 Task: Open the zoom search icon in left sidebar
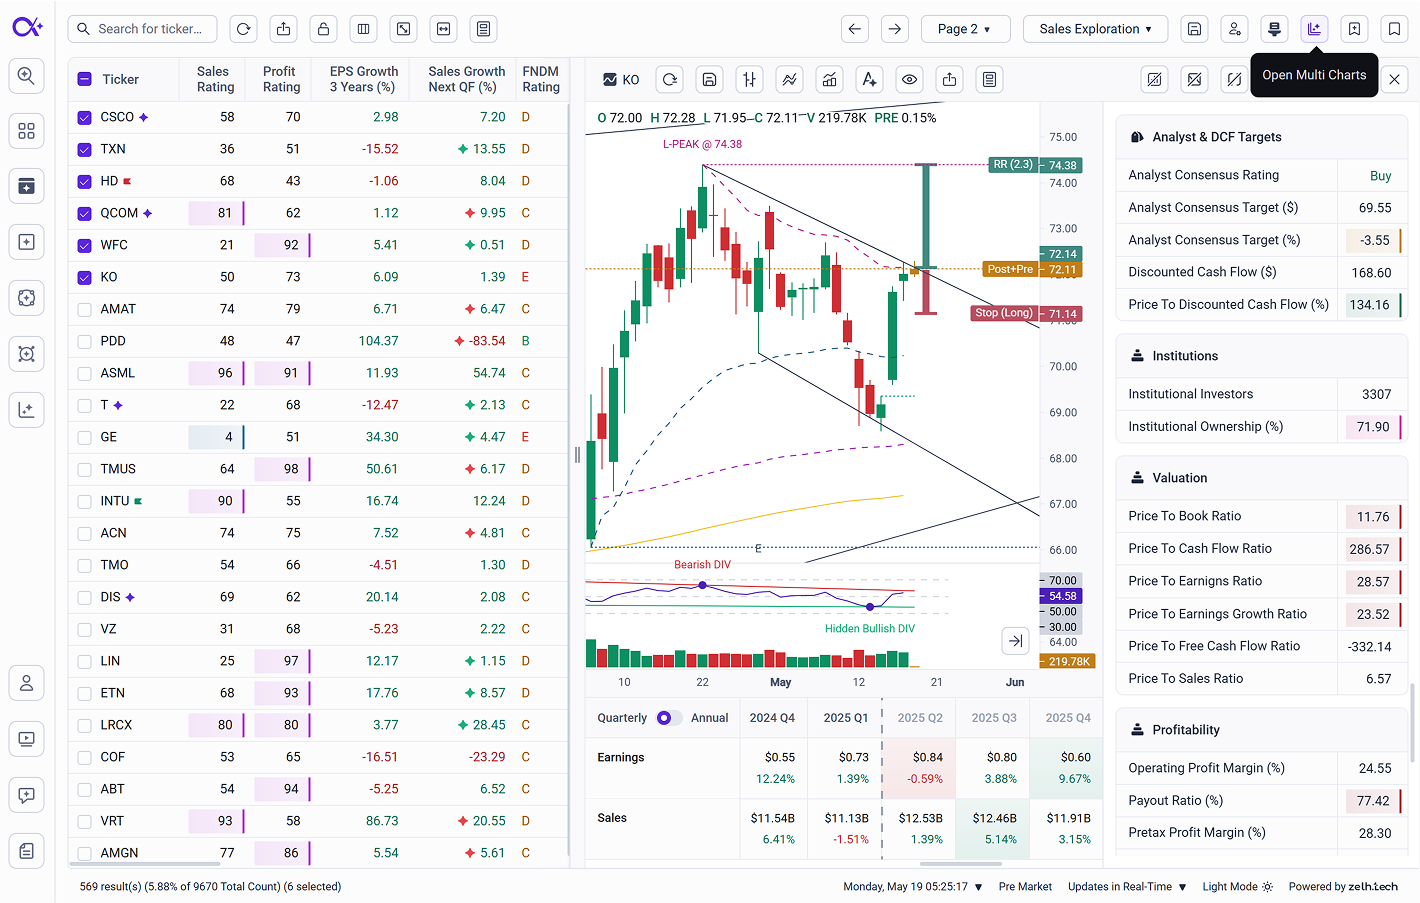(x=27, y=75)
